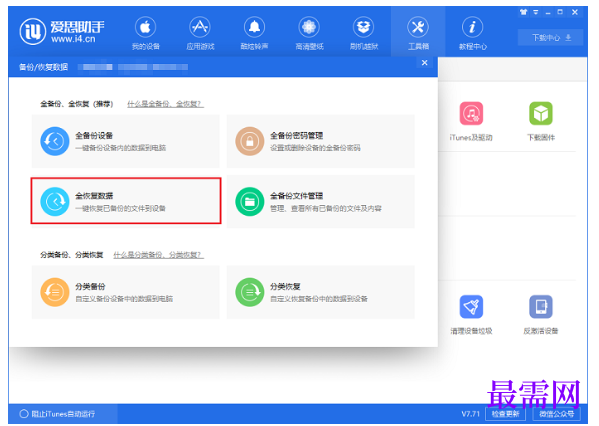Open iTunes及驱动 pink music icon

[471, 113]
